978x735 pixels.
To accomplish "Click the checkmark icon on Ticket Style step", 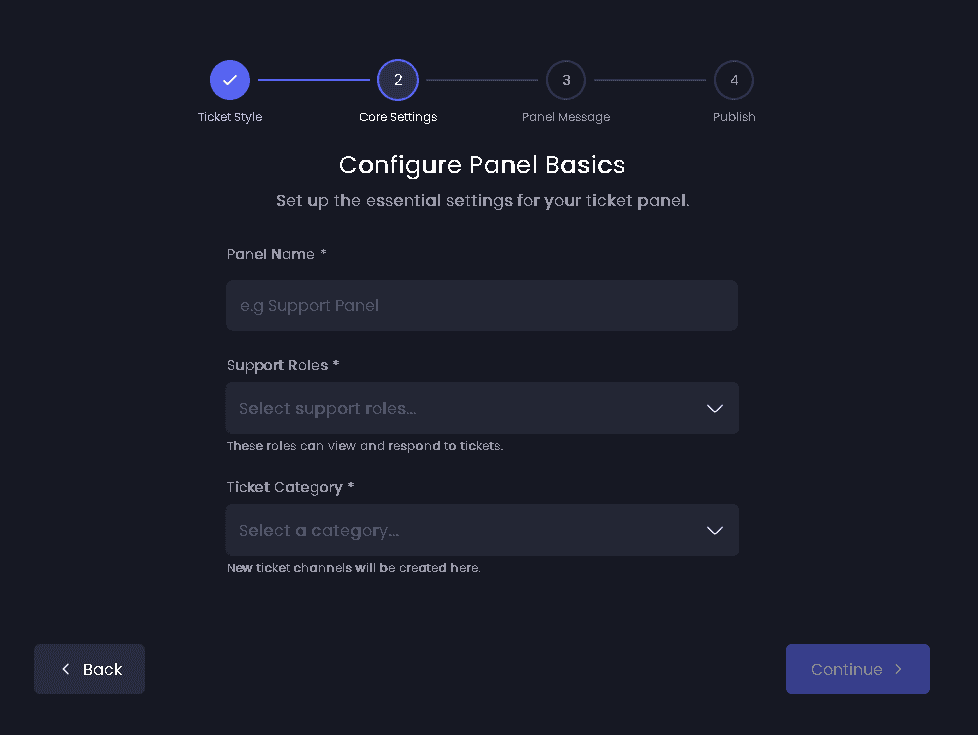I will tap(230, 79).
